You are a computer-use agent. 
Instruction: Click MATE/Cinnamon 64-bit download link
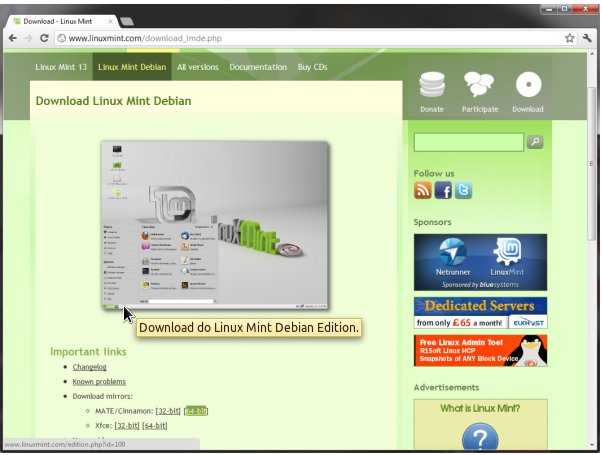pos(196,411)
